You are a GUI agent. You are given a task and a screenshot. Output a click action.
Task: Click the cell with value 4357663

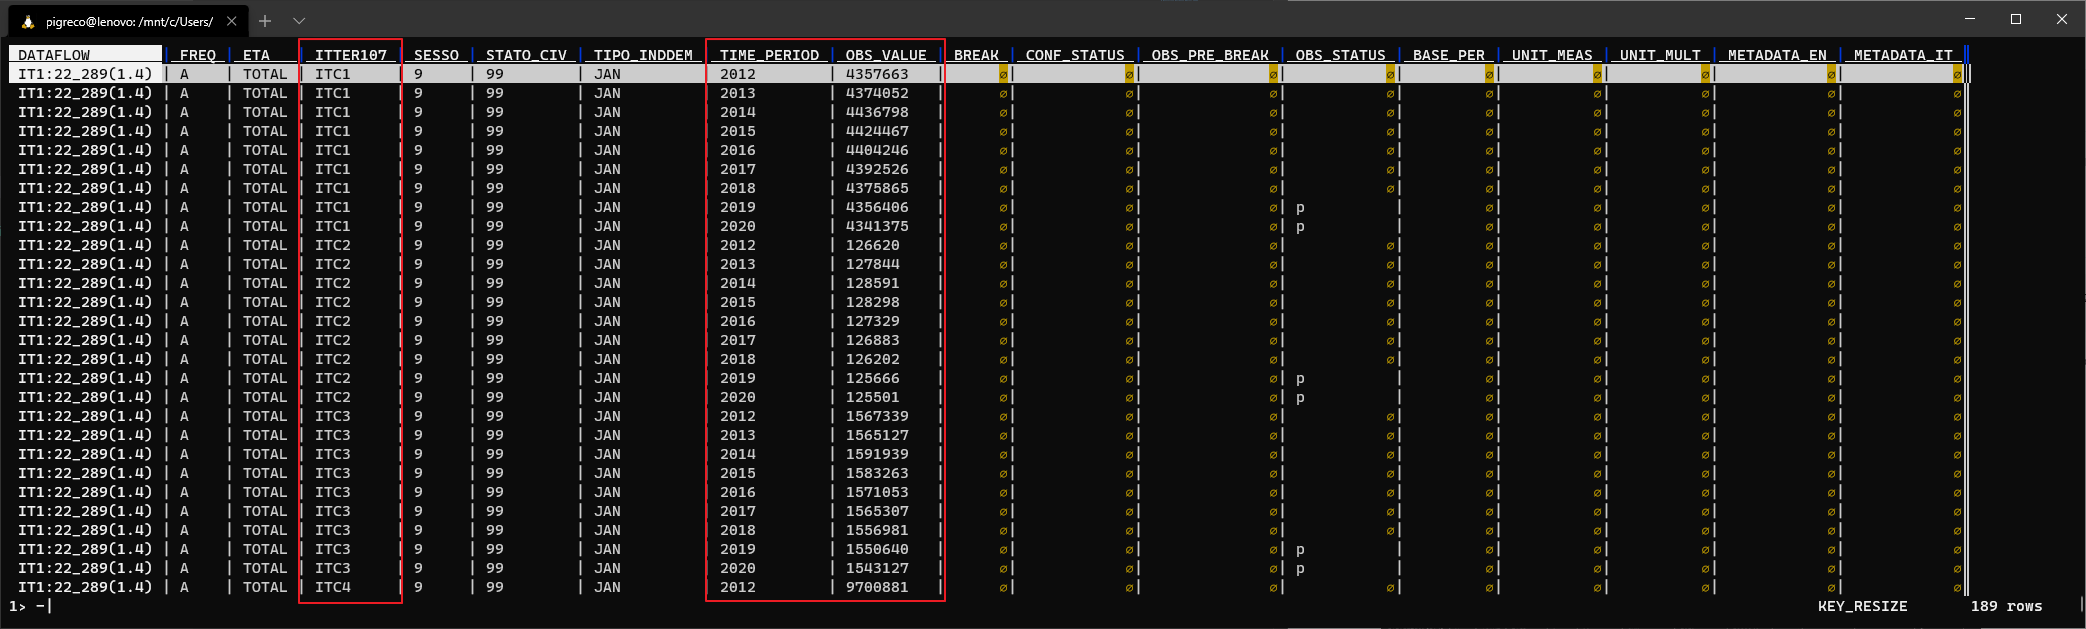tap(876, 74)
